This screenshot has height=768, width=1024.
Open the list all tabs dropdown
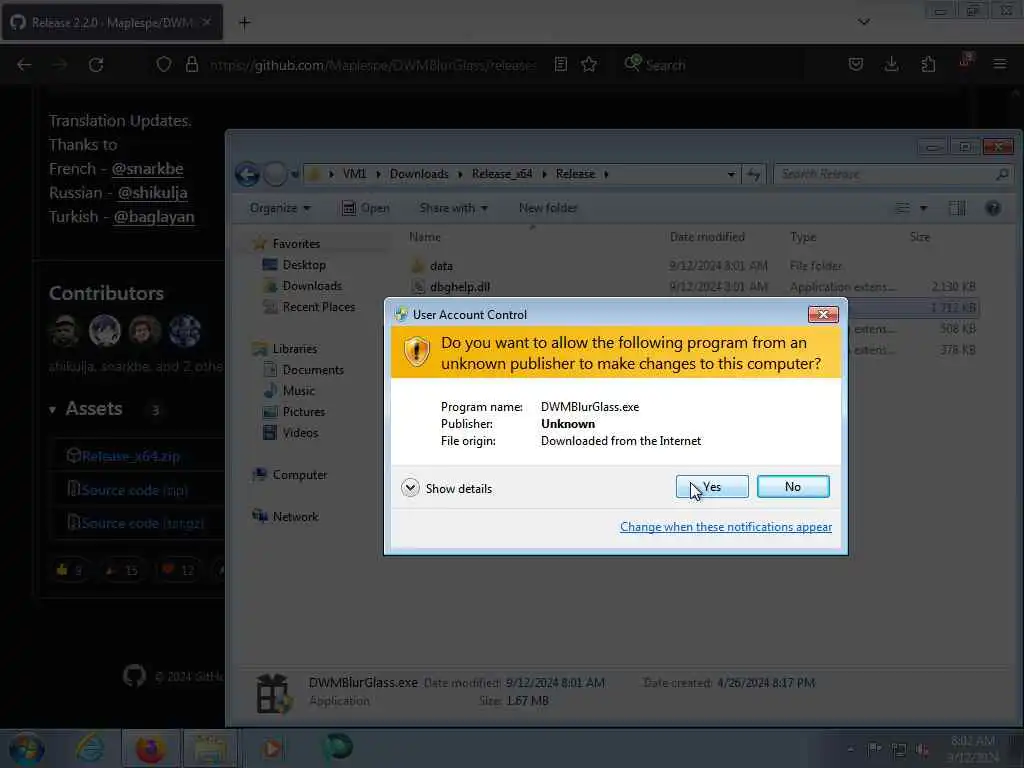pos(864,22)
